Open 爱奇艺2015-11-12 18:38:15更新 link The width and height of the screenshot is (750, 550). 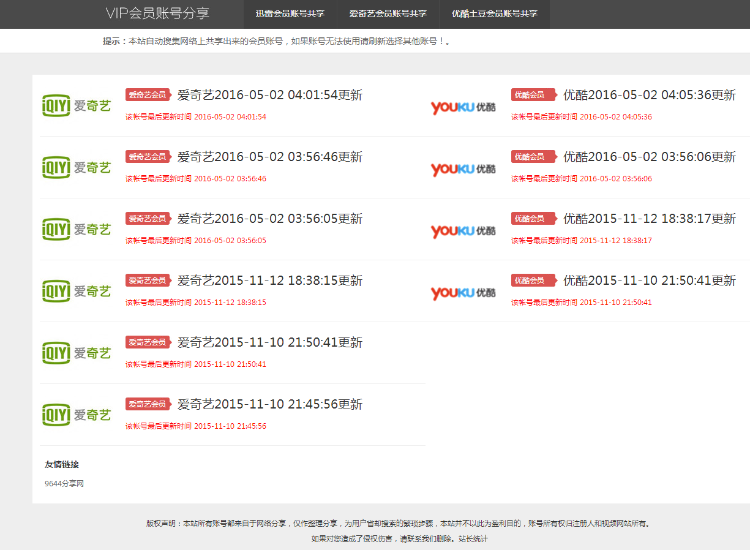click(x=270, y=281)
